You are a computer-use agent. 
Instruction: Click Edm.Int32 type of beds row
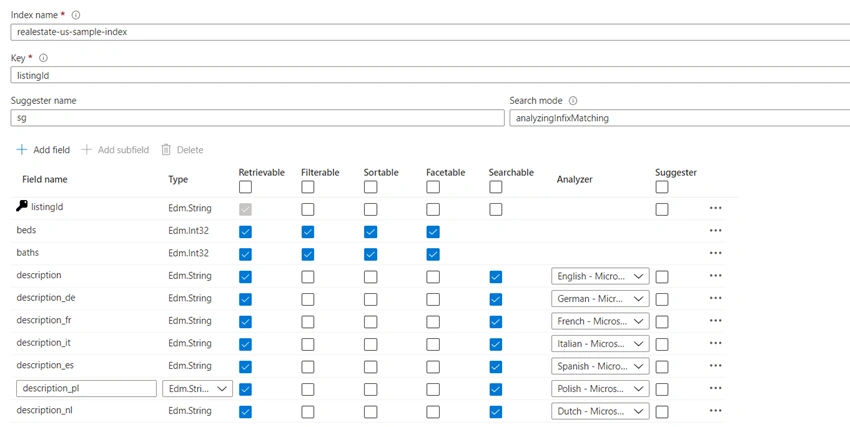tap(188, 231)
